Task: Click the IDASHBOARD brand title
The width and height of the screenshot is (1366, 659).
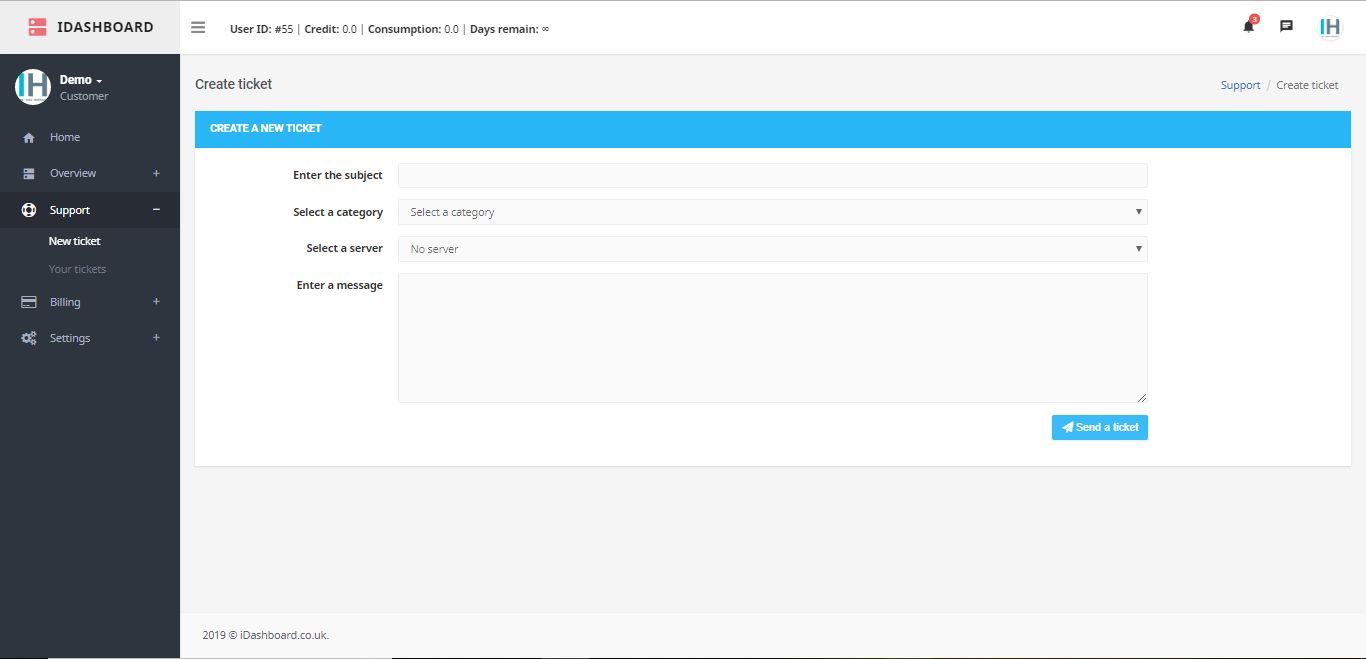Action: pos(106,27)
